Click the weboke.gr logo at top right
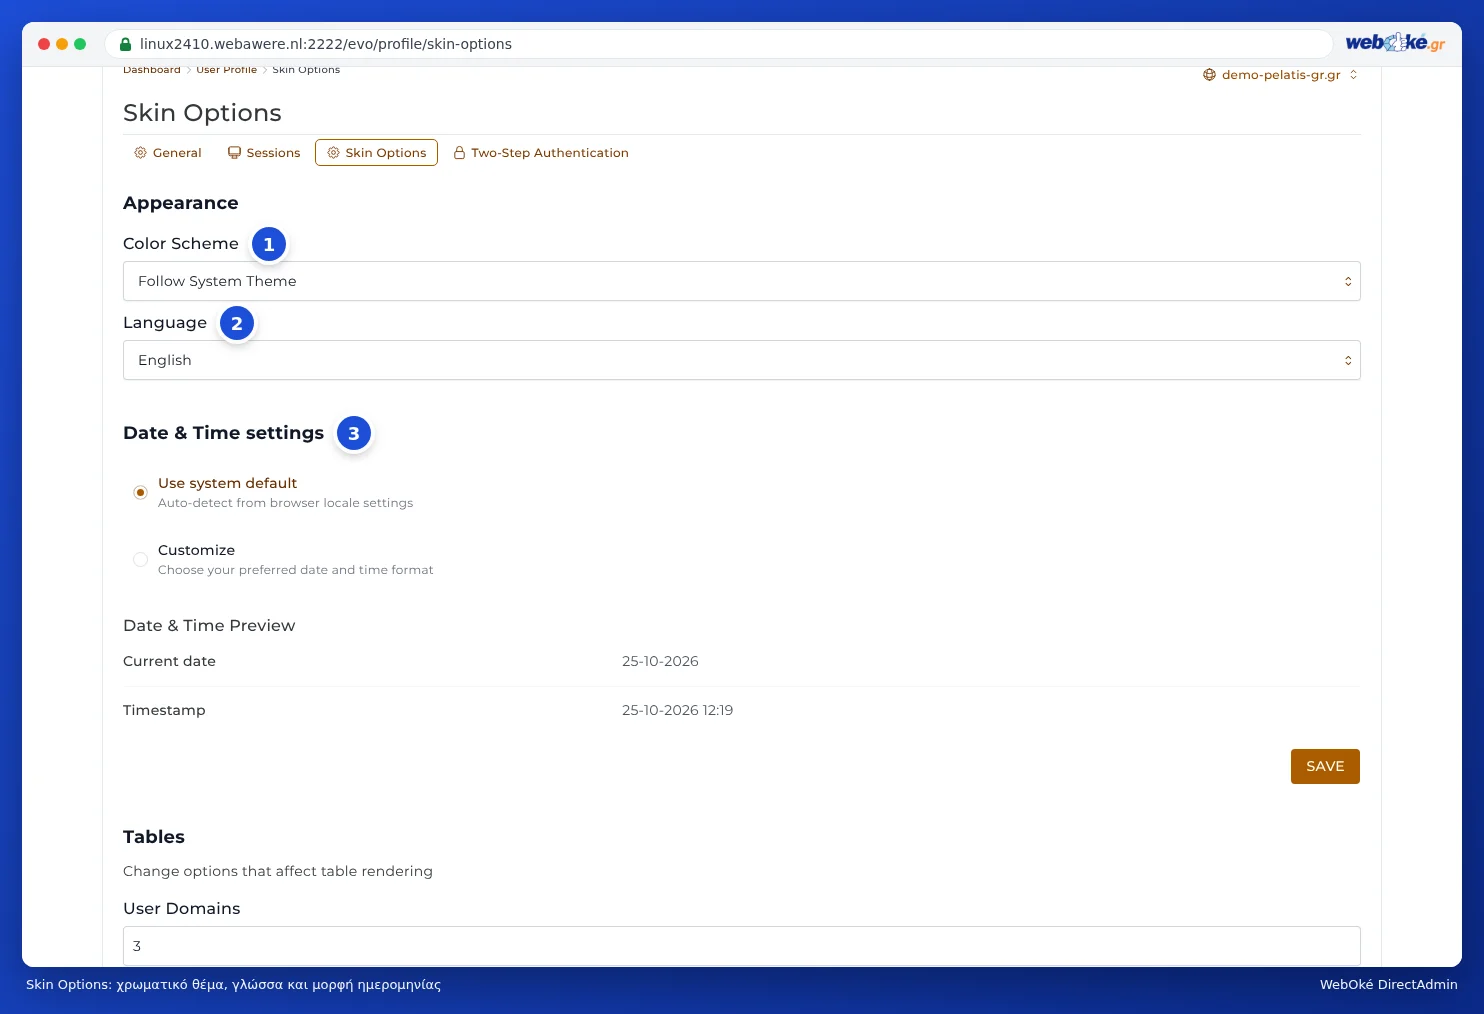 tap(1395, 42)
